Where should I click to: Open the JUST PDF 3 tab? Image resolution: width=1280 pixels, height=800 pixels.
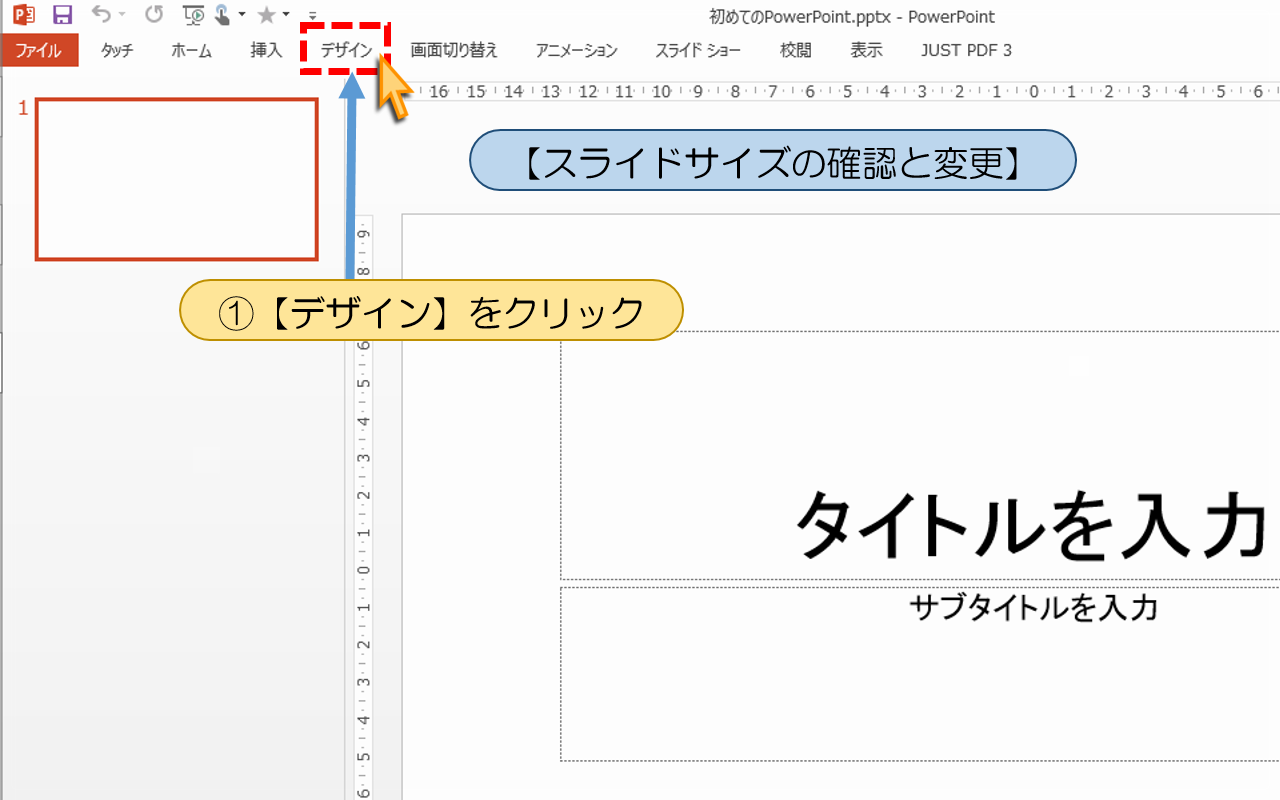[965, 49]
